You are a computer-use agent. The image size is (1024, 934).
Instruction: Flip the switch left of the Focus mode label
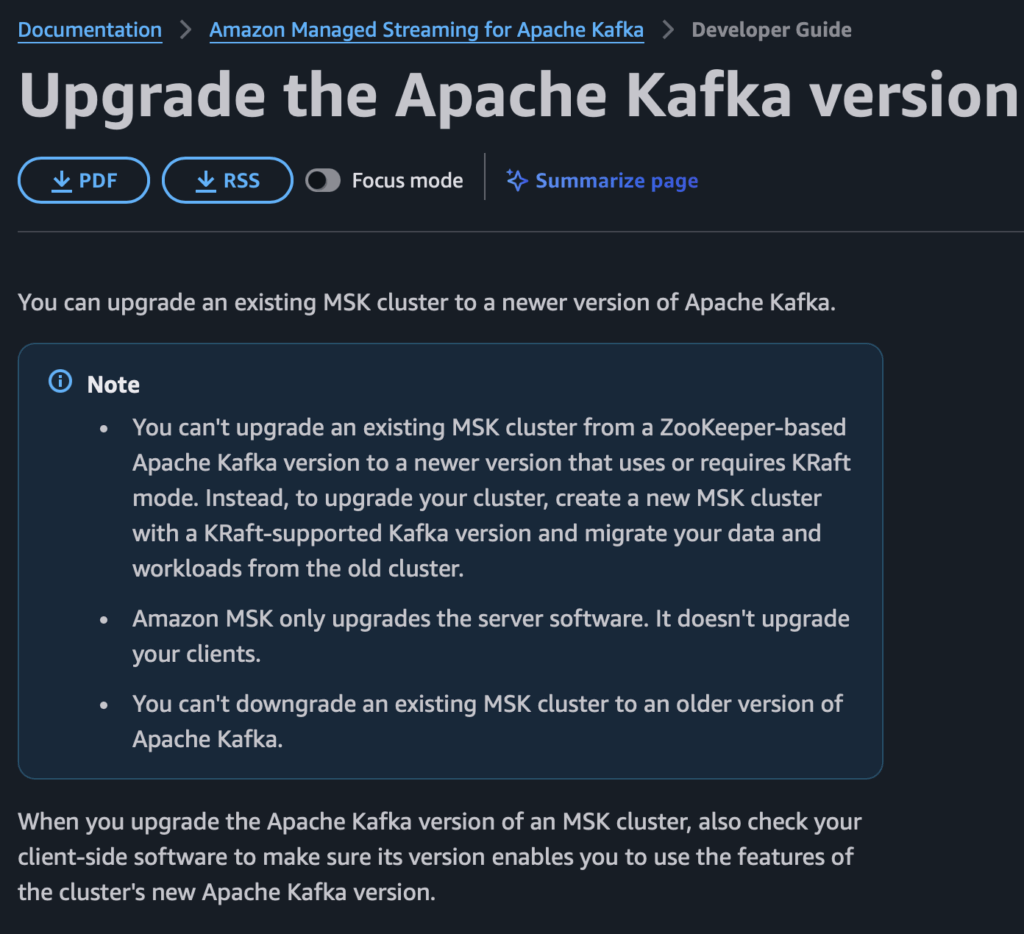pyautogui.click(x=322, y=179)
